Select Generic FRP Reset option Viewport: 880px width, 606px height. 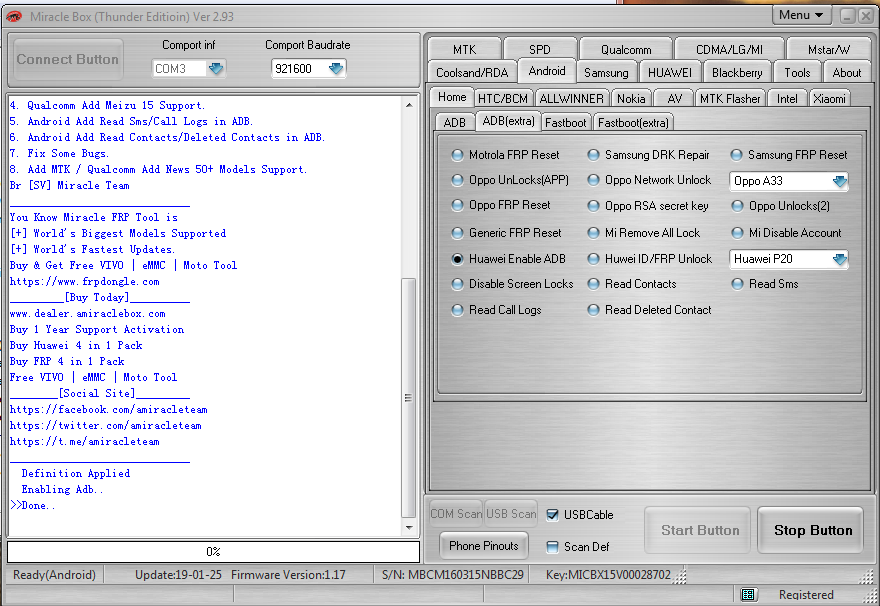507,233
